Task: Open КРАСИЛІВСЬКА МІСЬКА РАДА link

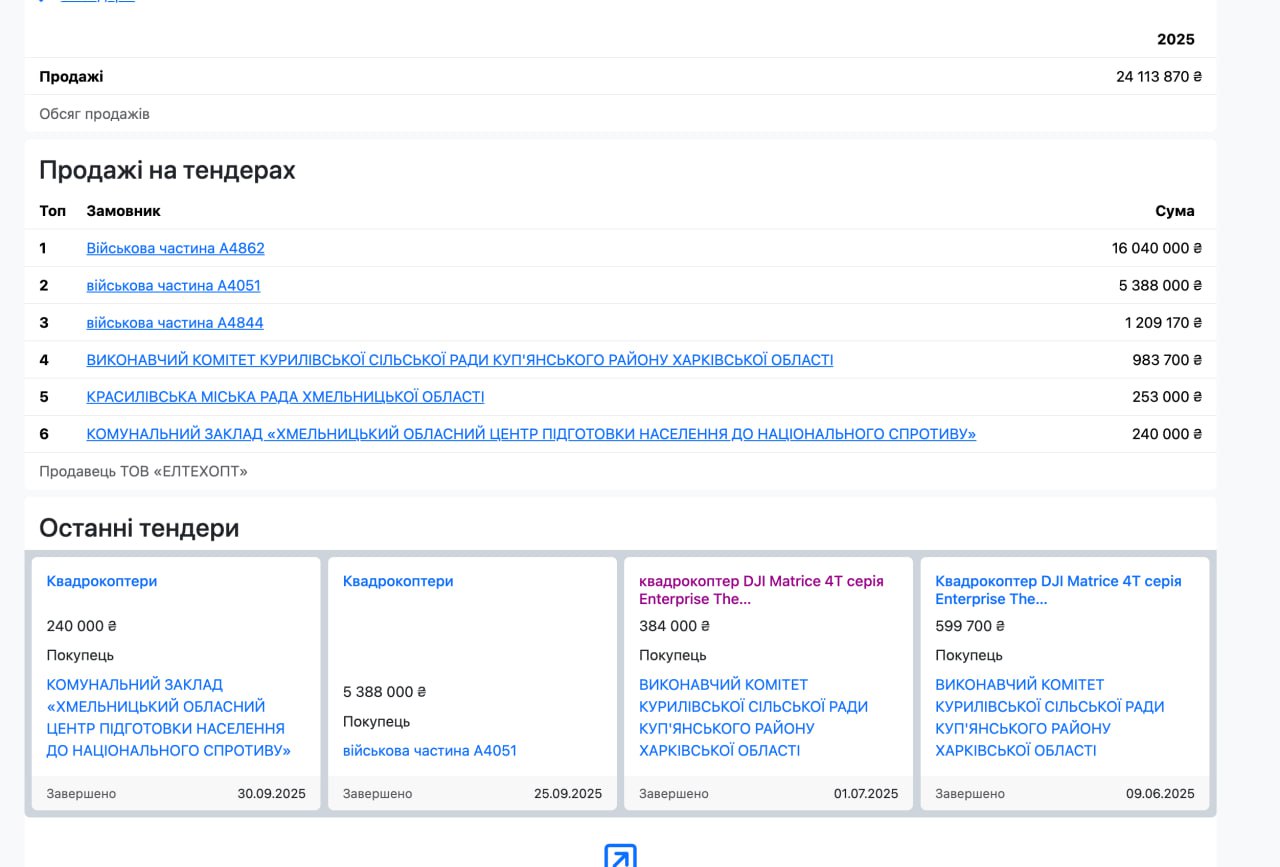Action: [285, 397]
